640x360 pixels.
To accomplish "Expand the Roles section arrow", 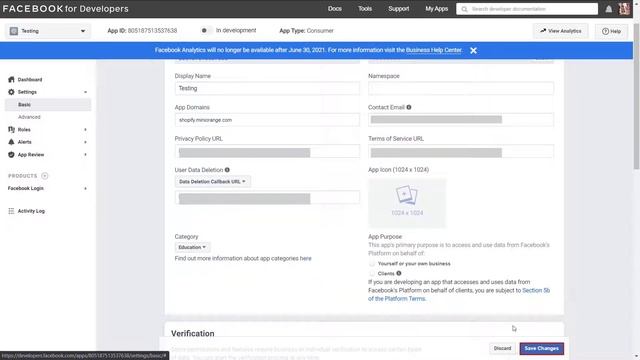I will coord(85,130).
